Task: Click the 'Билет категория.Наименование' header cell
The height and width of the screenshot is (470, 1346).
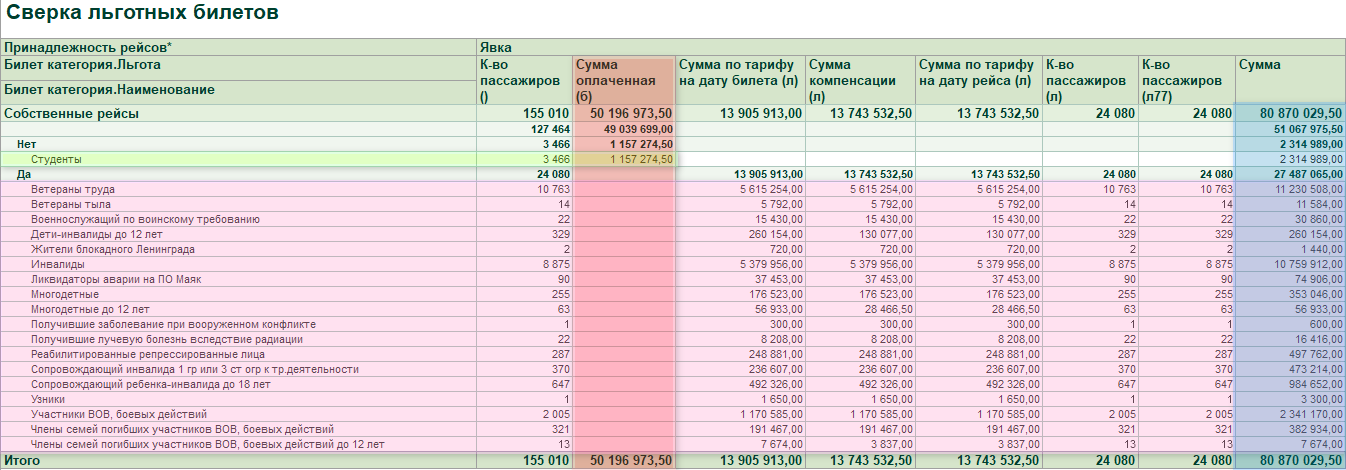Action: point(109,90)
